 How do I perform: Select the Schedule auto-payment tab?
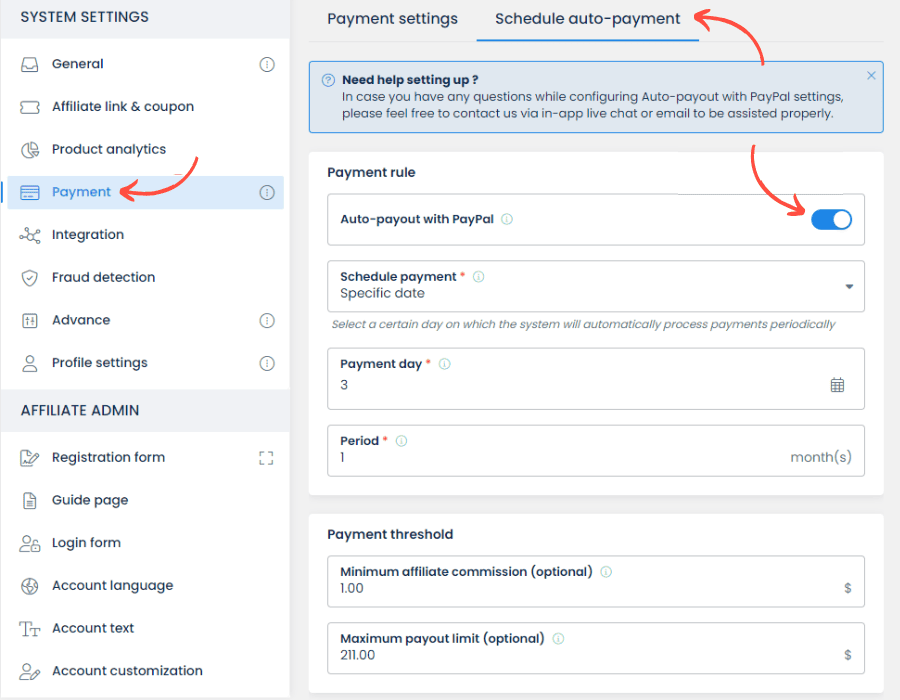click(x=587, y=19)
